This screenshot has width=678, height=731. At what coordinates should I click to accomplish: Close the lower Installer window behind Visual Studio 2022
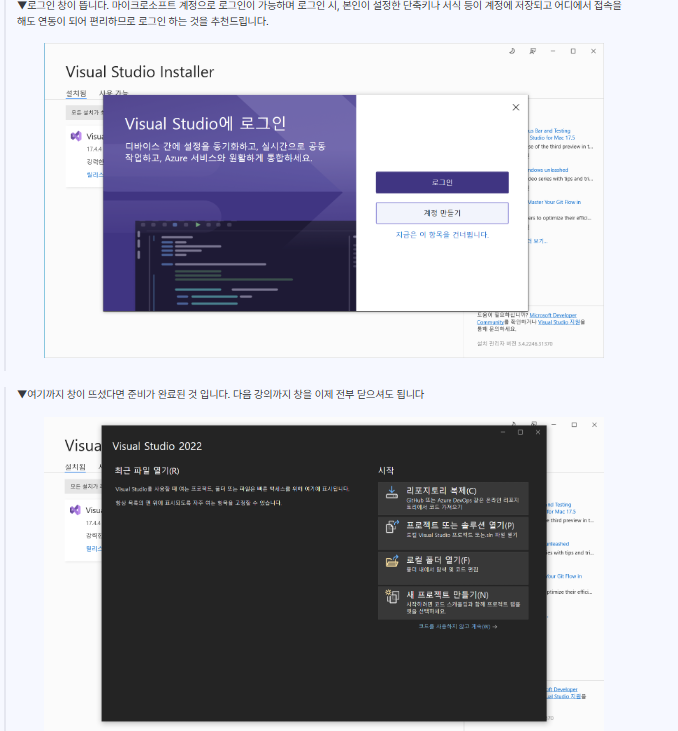point(594,425)
